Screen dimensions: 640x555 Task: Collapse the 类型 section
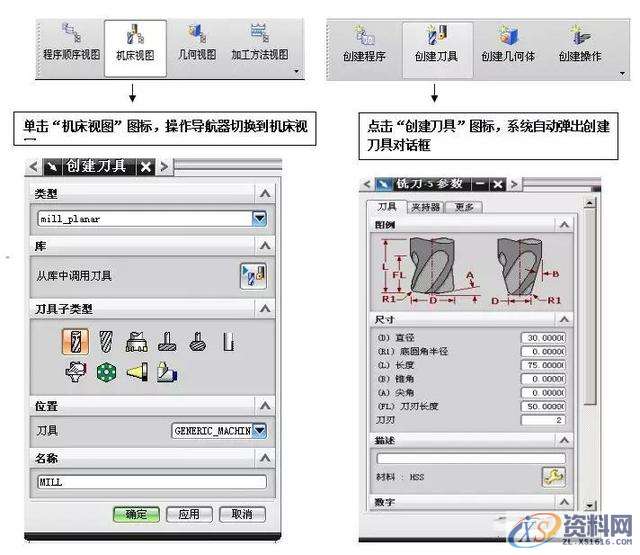click(x=265, y=193)
